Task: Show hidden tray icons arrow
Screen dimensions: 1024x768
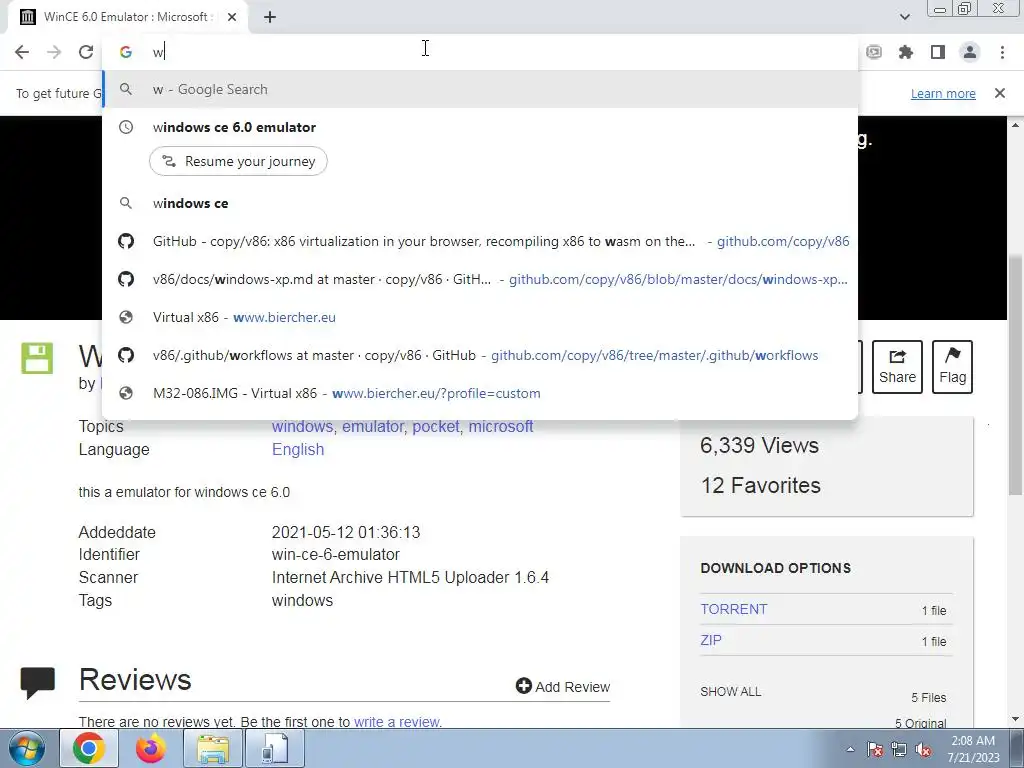Action: click(x=850, y=749)
